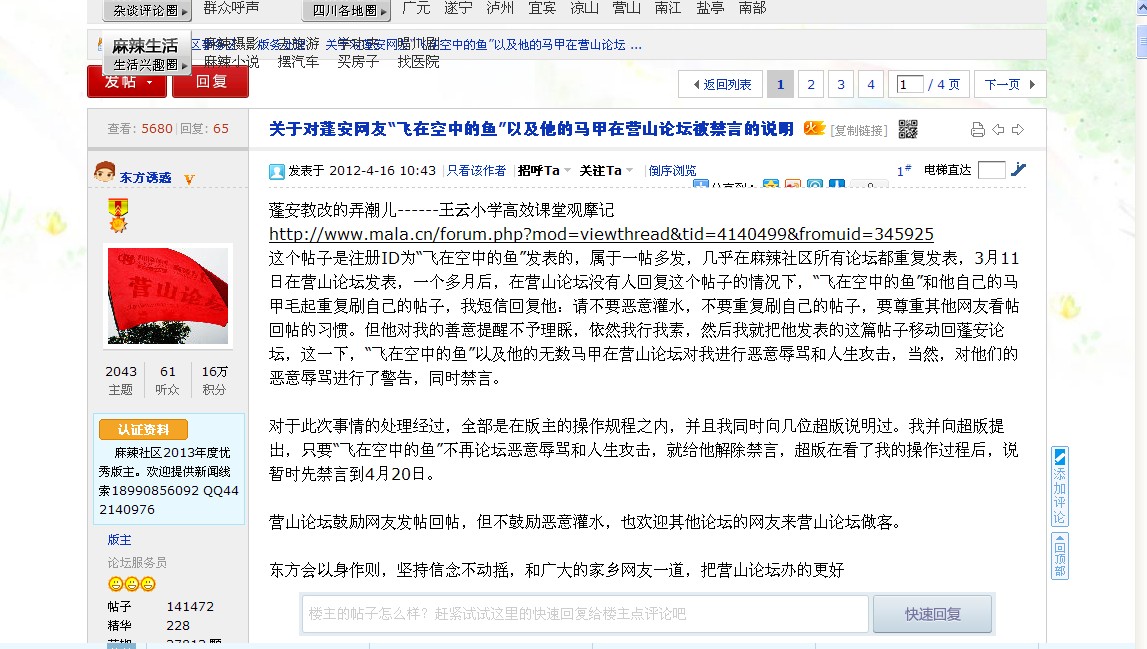Expand the 招呼Ta dropdown
Image resolution: width=1147 pixels, height=649 pixels.
click(544, 171)
